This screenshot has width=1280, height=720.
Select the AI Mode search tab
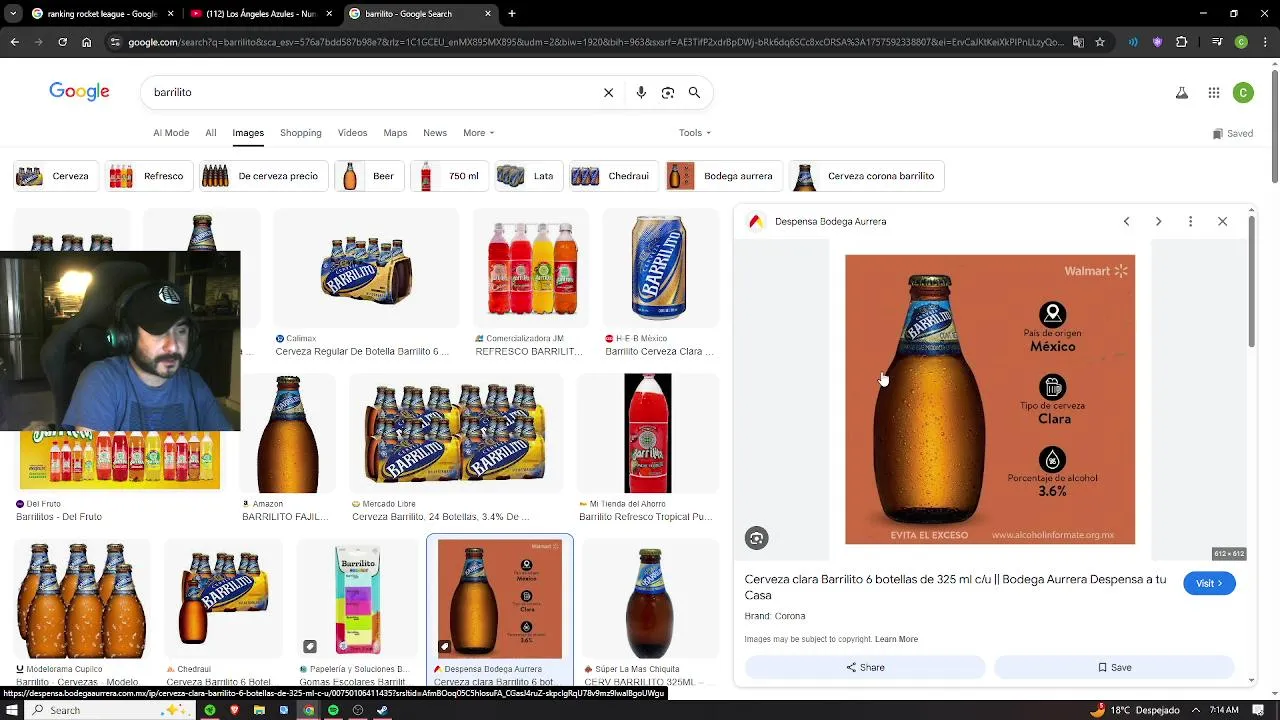coord(171,133)
